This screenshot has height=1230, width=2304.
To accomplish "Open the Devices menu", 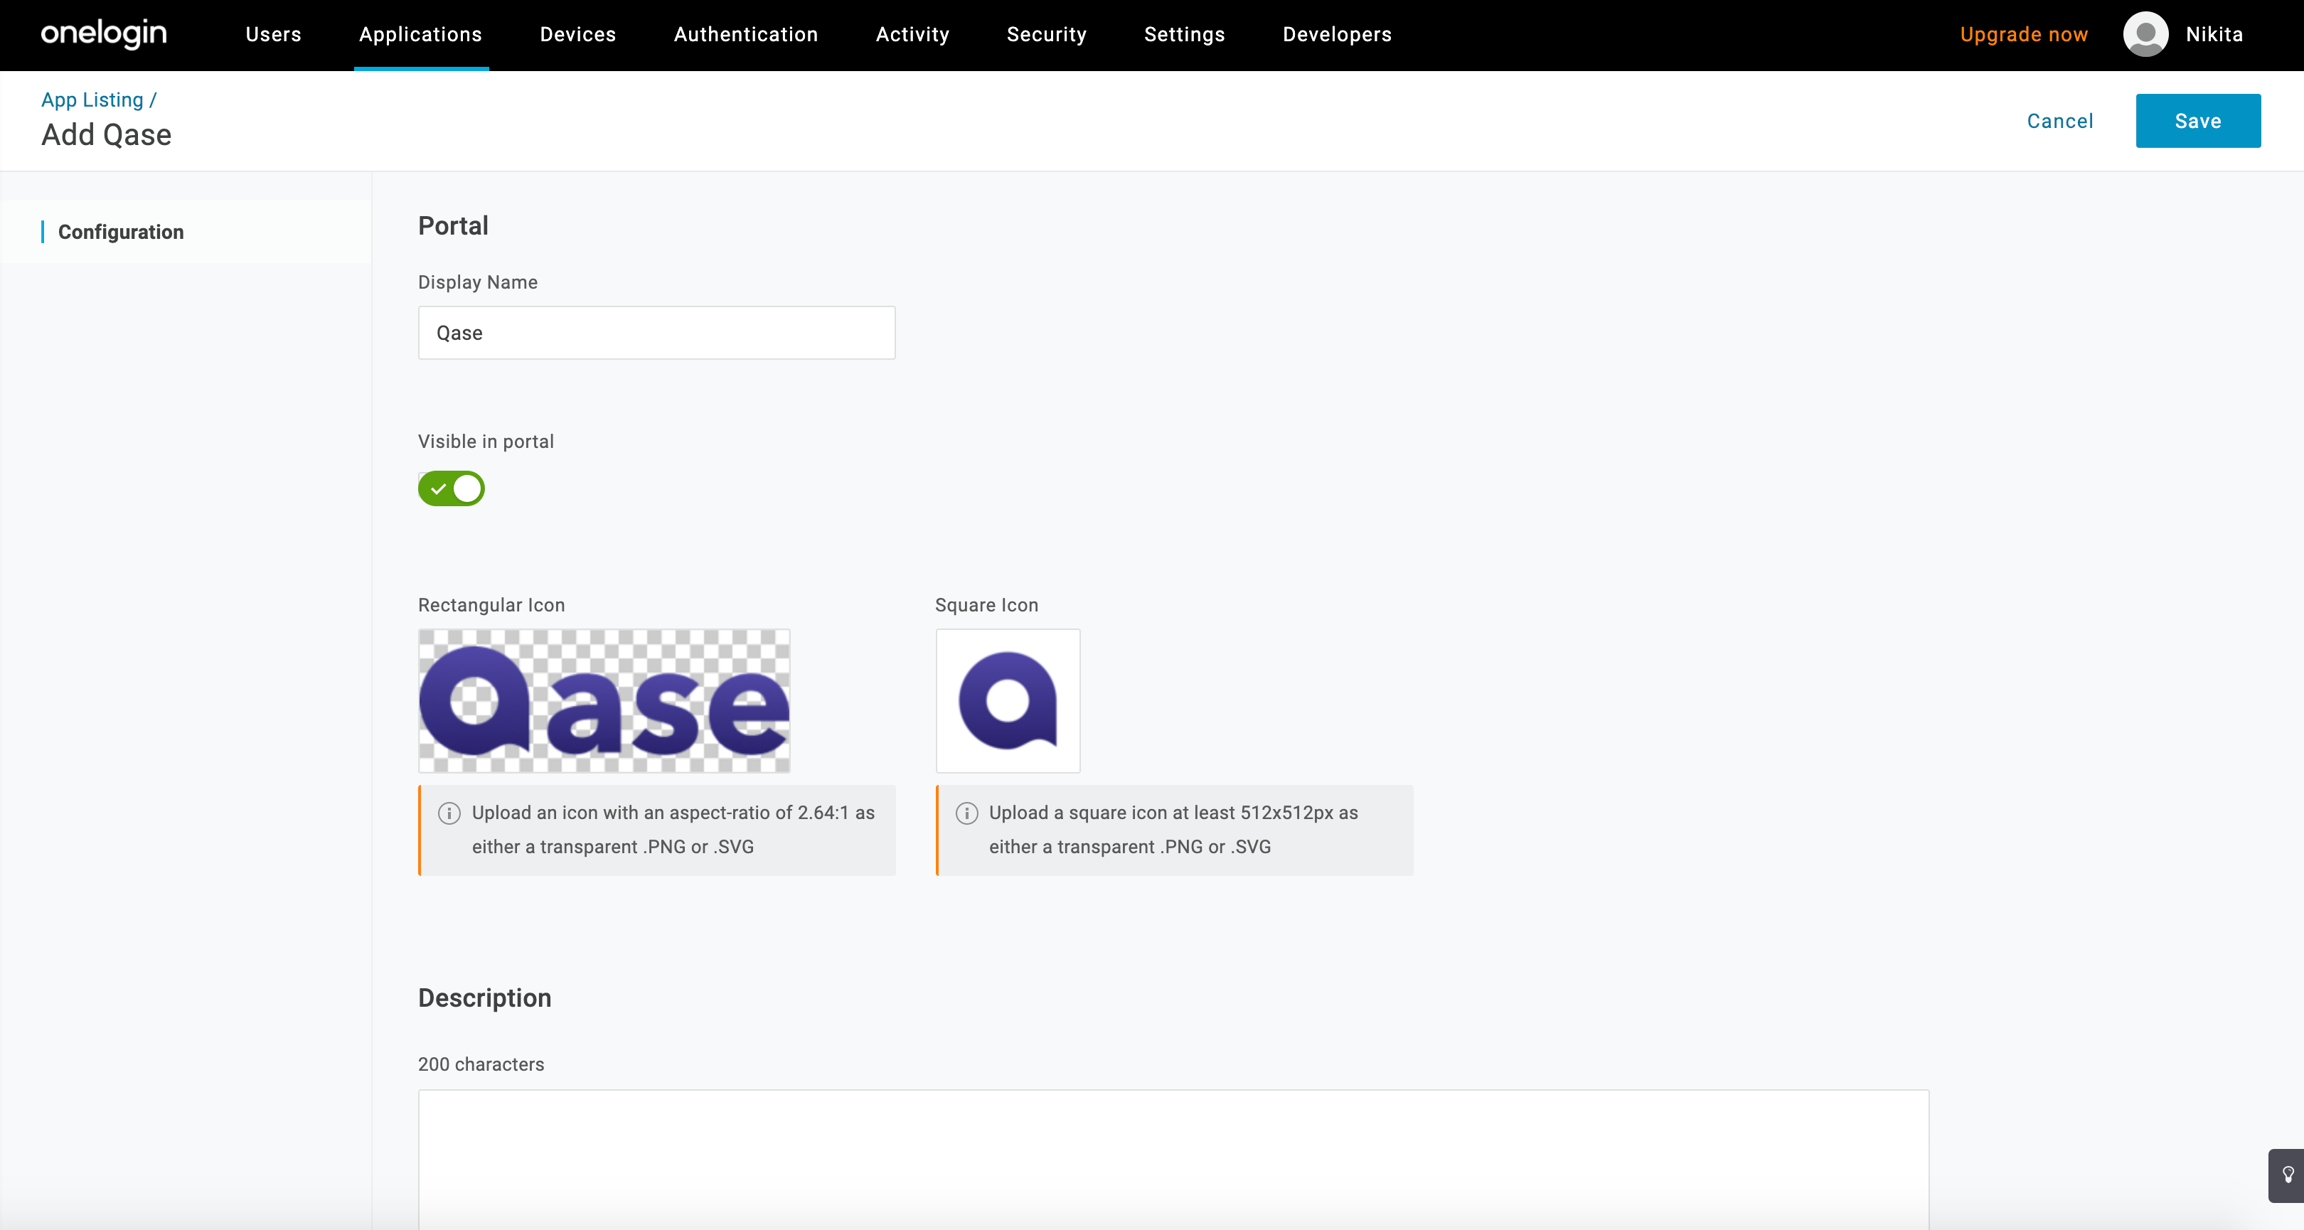I will tap(578, 35).
